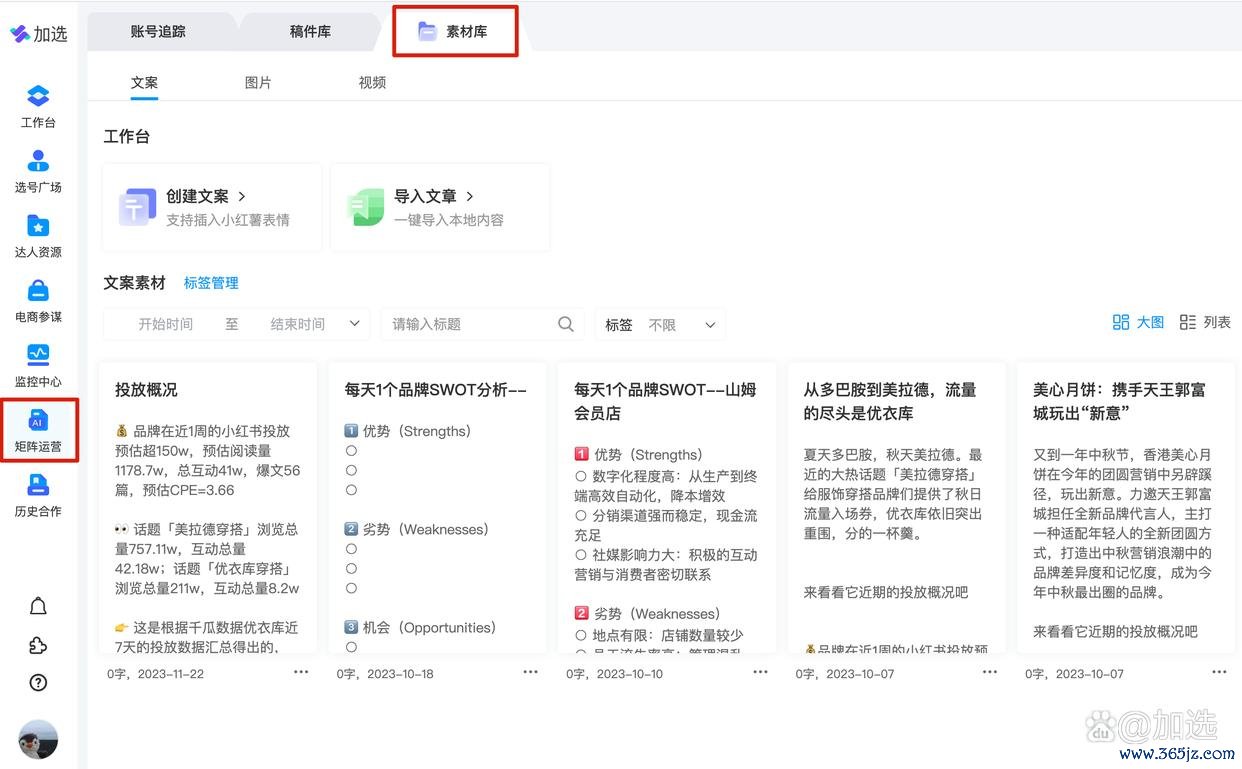The width and height of the screenshot is (1242, 769).
Task: Select the 素材库 tab
Action: click(x=455, y=31)
